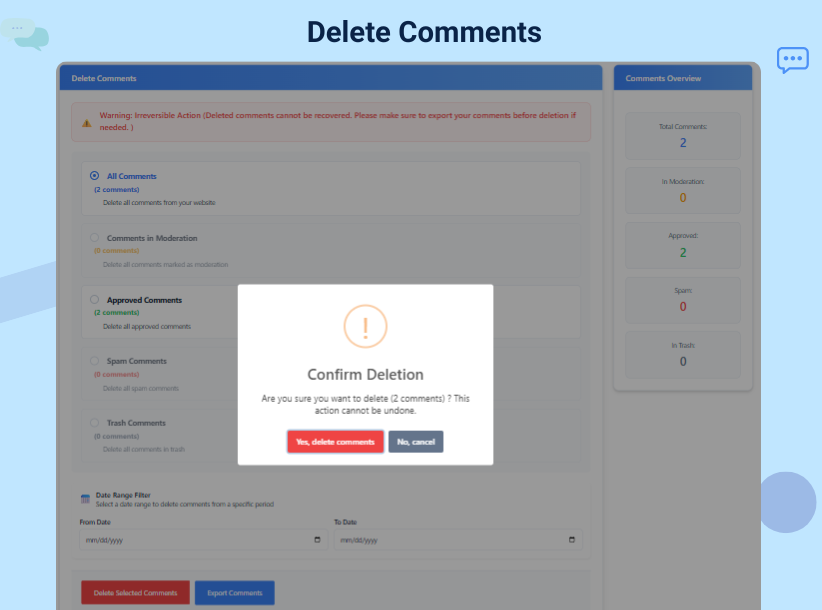Image resolution: width=822 pixels, height=610 pixels.
Task: Pick the Trash Comments radio option
Action: (94, 422)
